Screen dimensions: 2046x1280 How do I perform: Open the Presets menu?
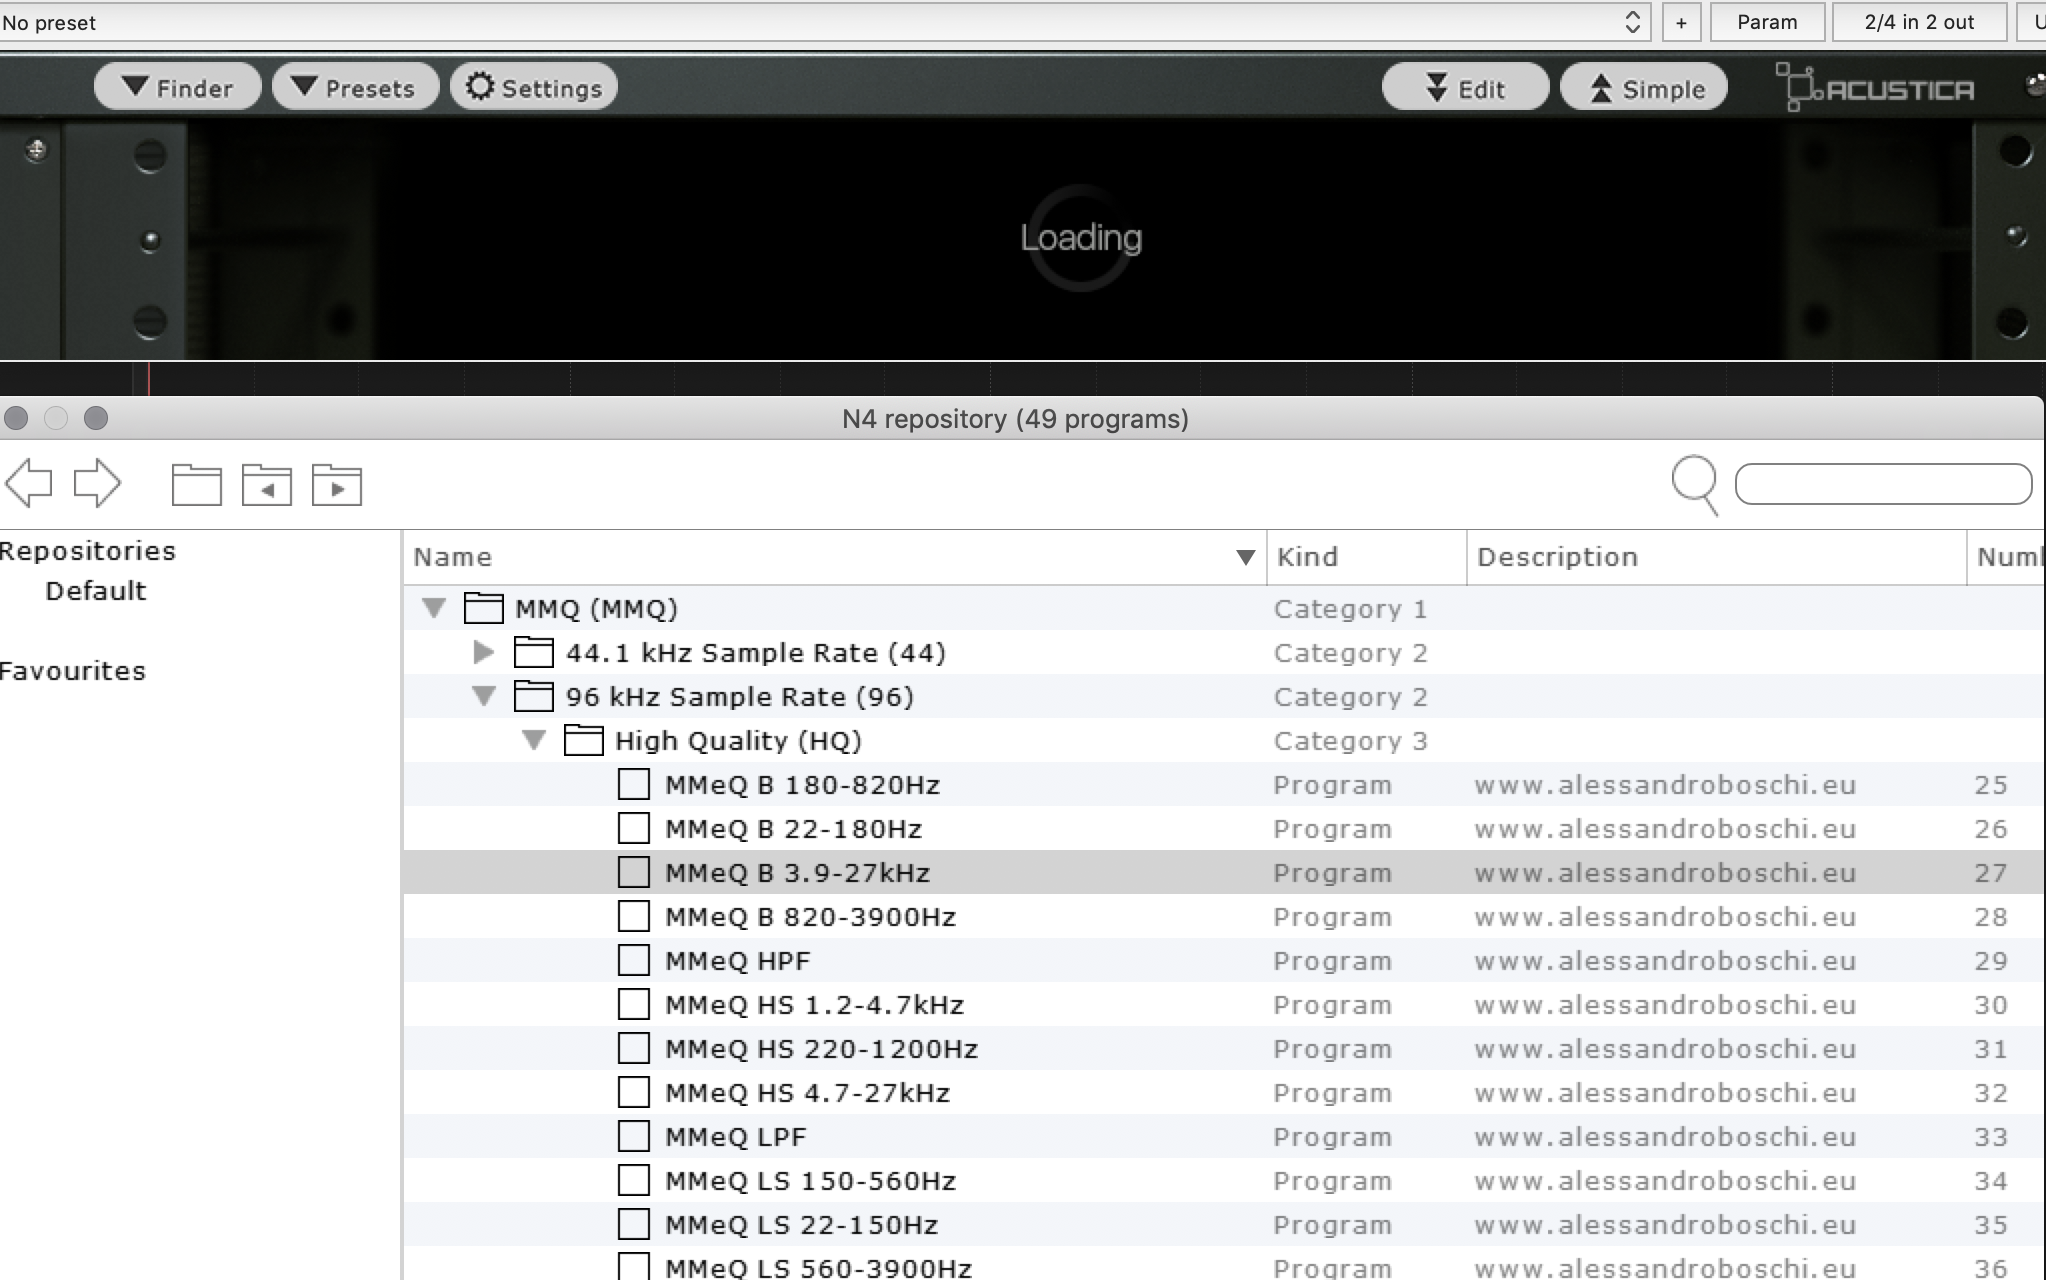[355, 88]
